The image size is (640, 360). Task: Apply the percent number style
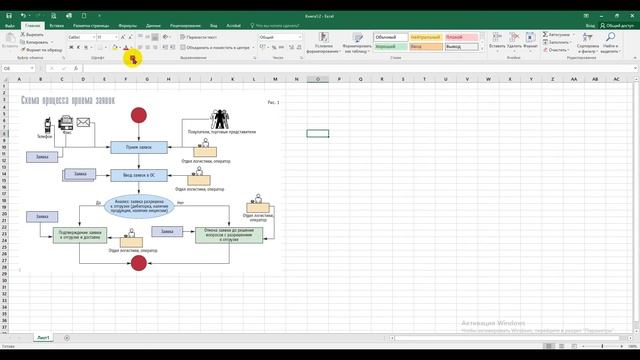274,47
